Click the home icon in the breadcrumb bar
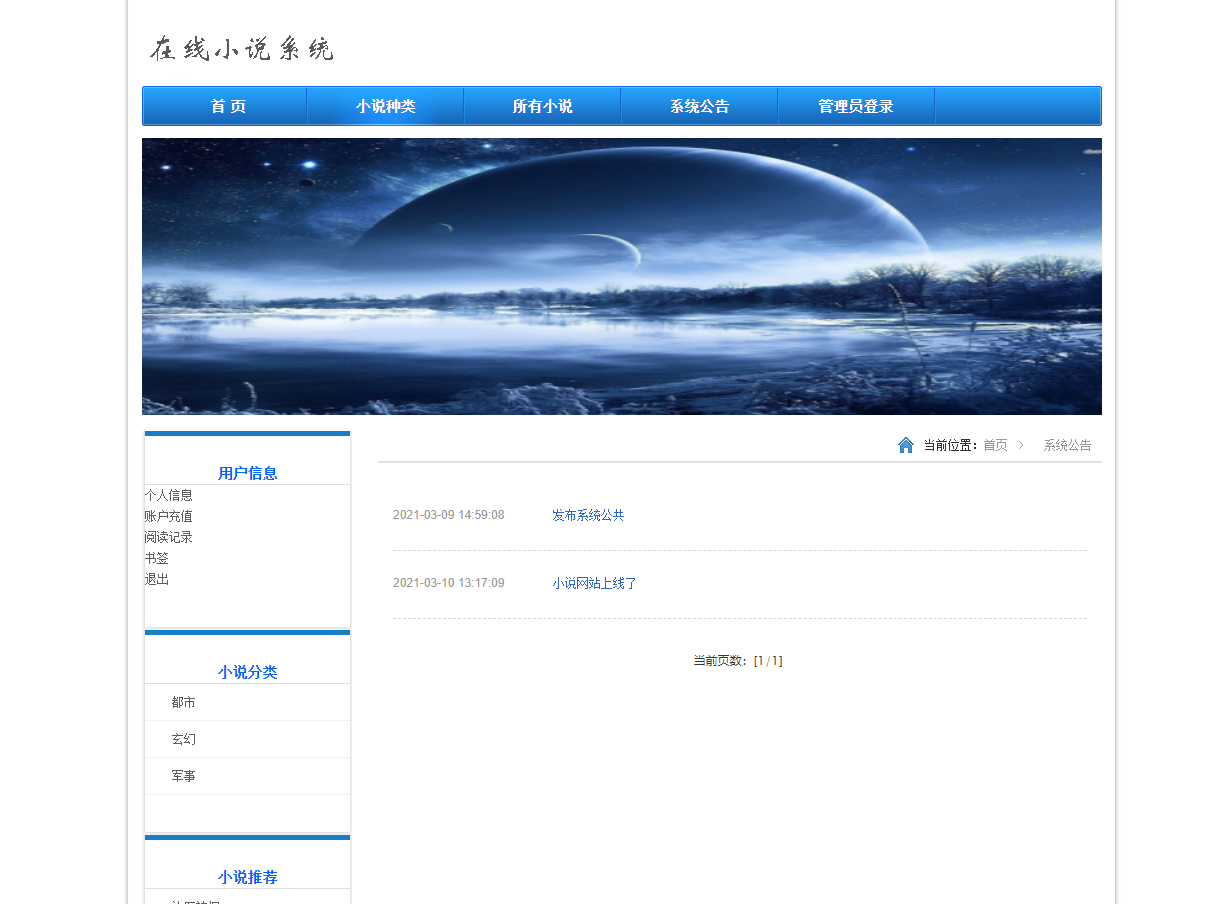The image size is (1213, 904). point(905,444)
